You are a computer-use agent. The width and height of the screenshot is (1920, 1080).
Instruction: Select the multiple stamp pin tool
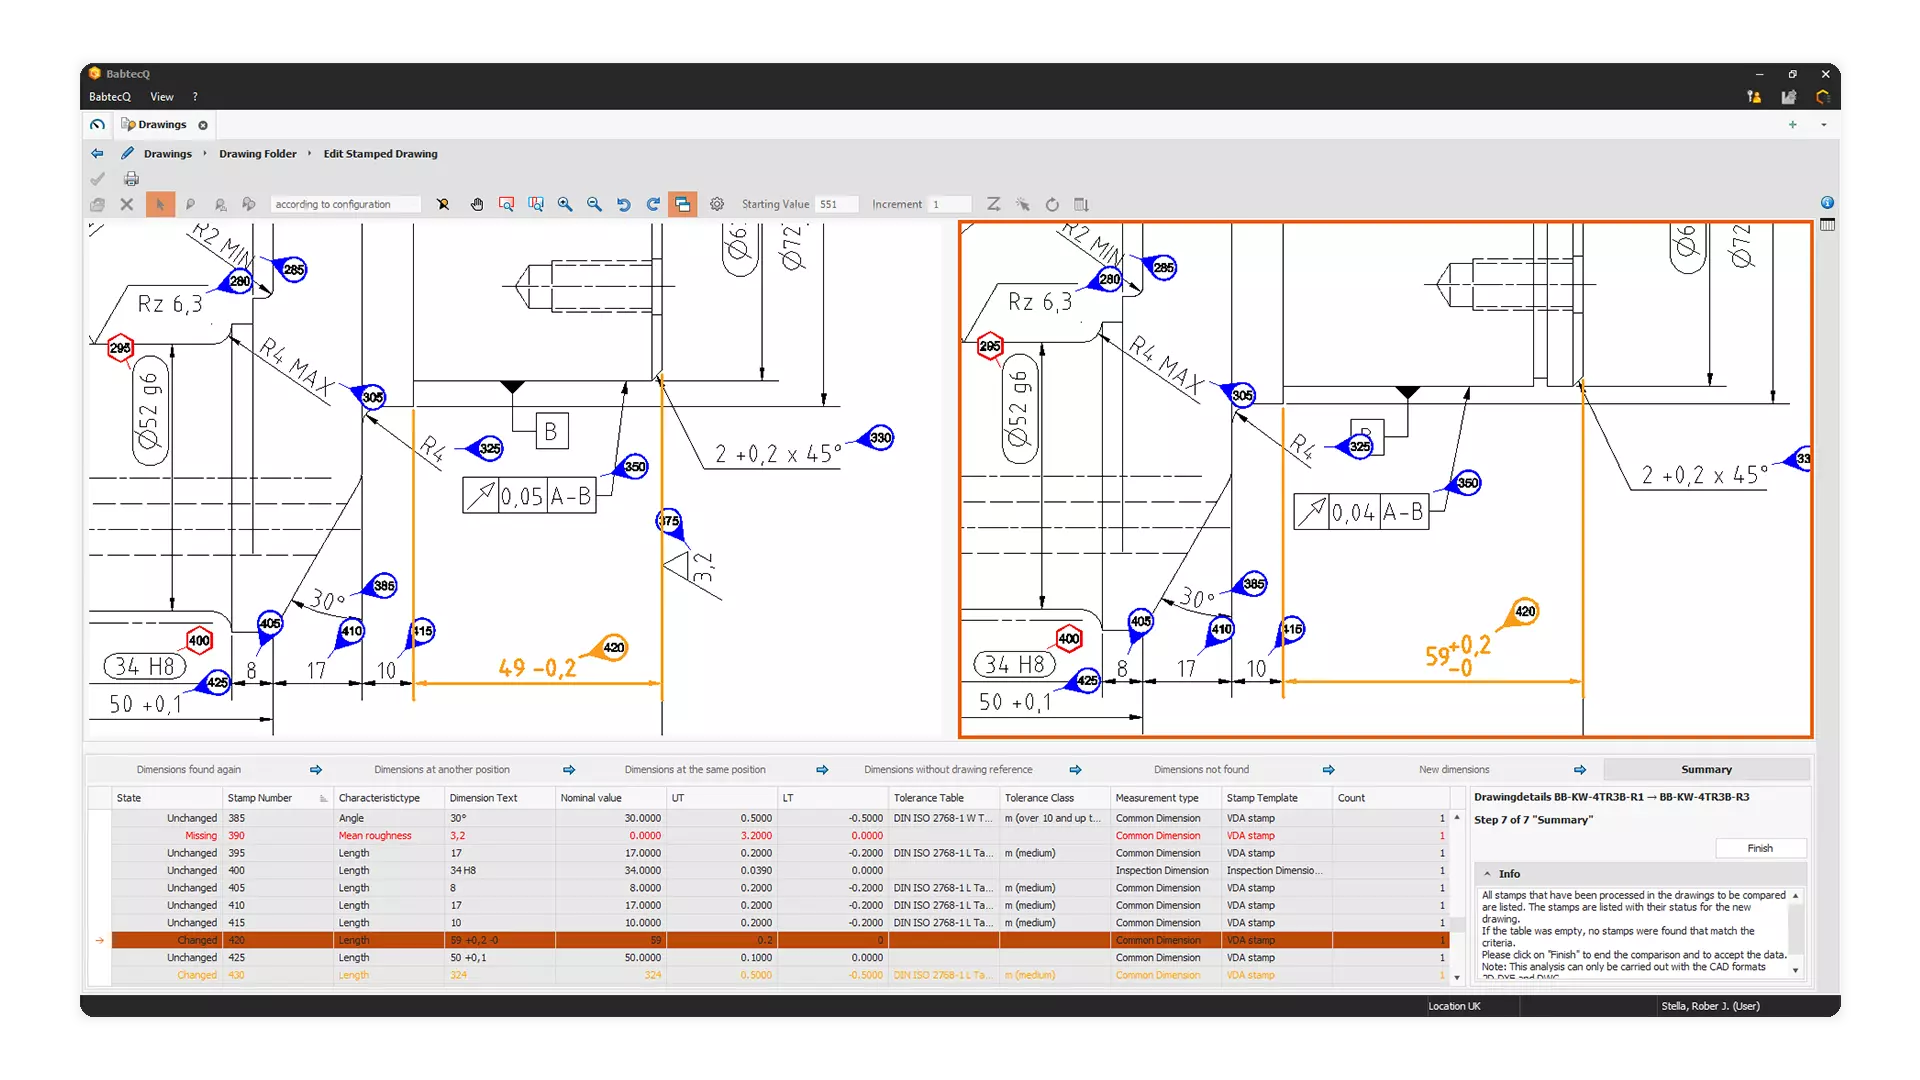point(249,204)
